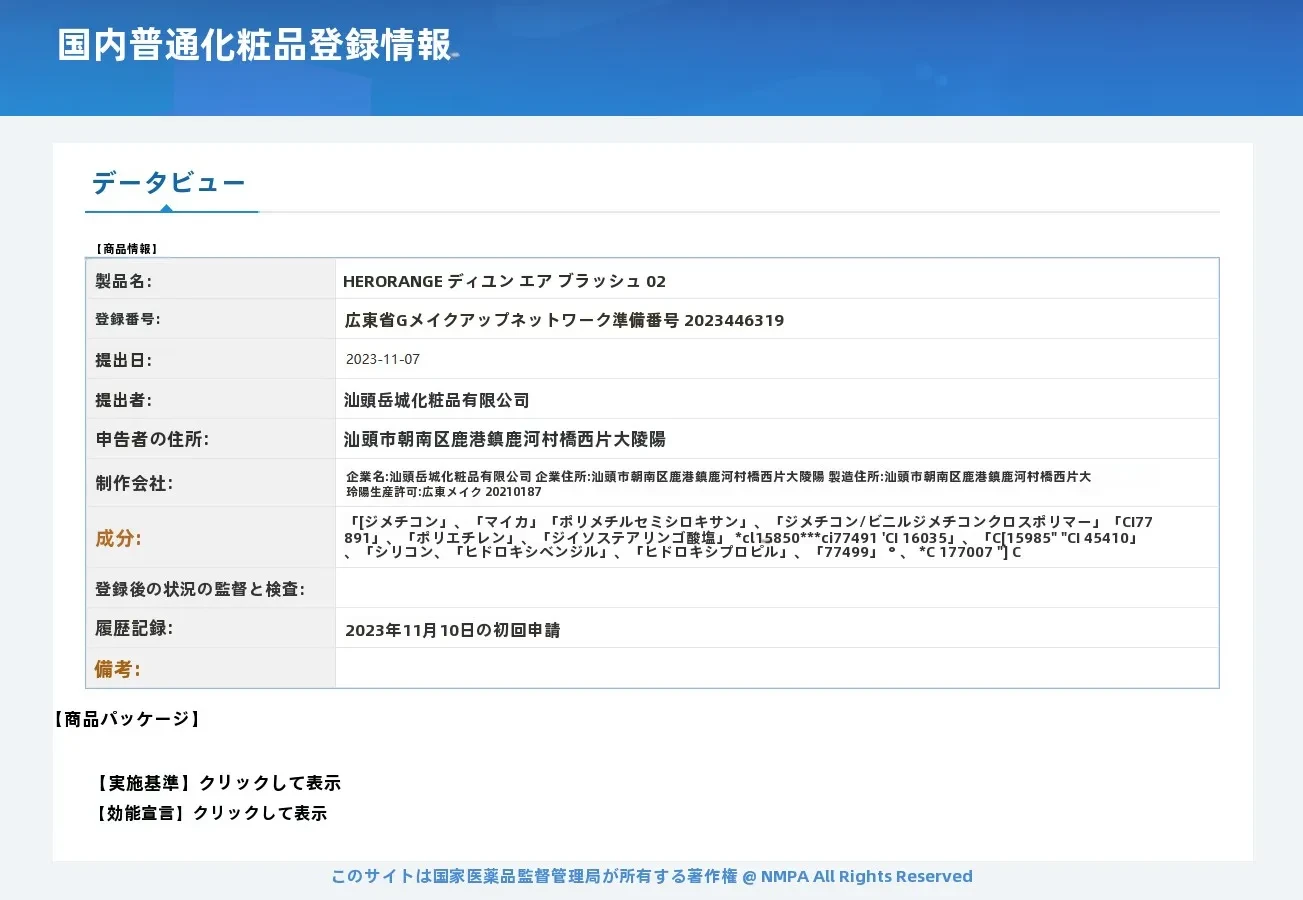Viewport: 1303px width, 900px height.
Task: Select the 提出者 label cell
Action: pos(211,399)
